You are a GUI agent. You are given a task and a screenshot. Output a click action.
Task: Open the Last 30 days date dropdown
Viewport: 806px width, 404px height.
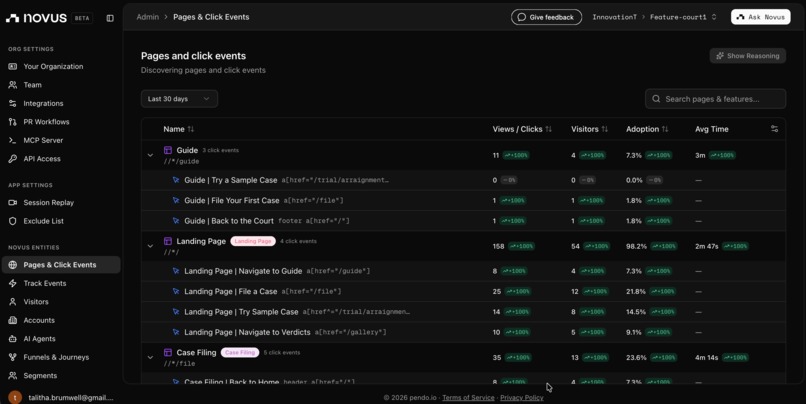(x=179, y=99)
